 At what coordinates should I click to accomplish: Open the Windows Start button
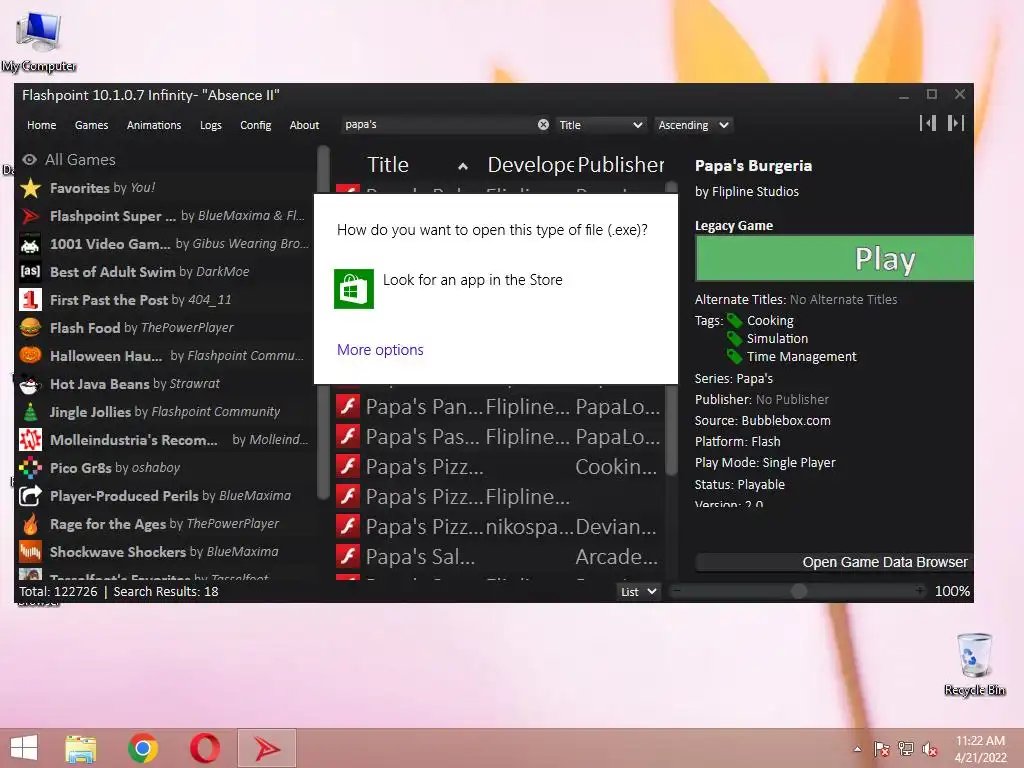(x=24, y=748)
